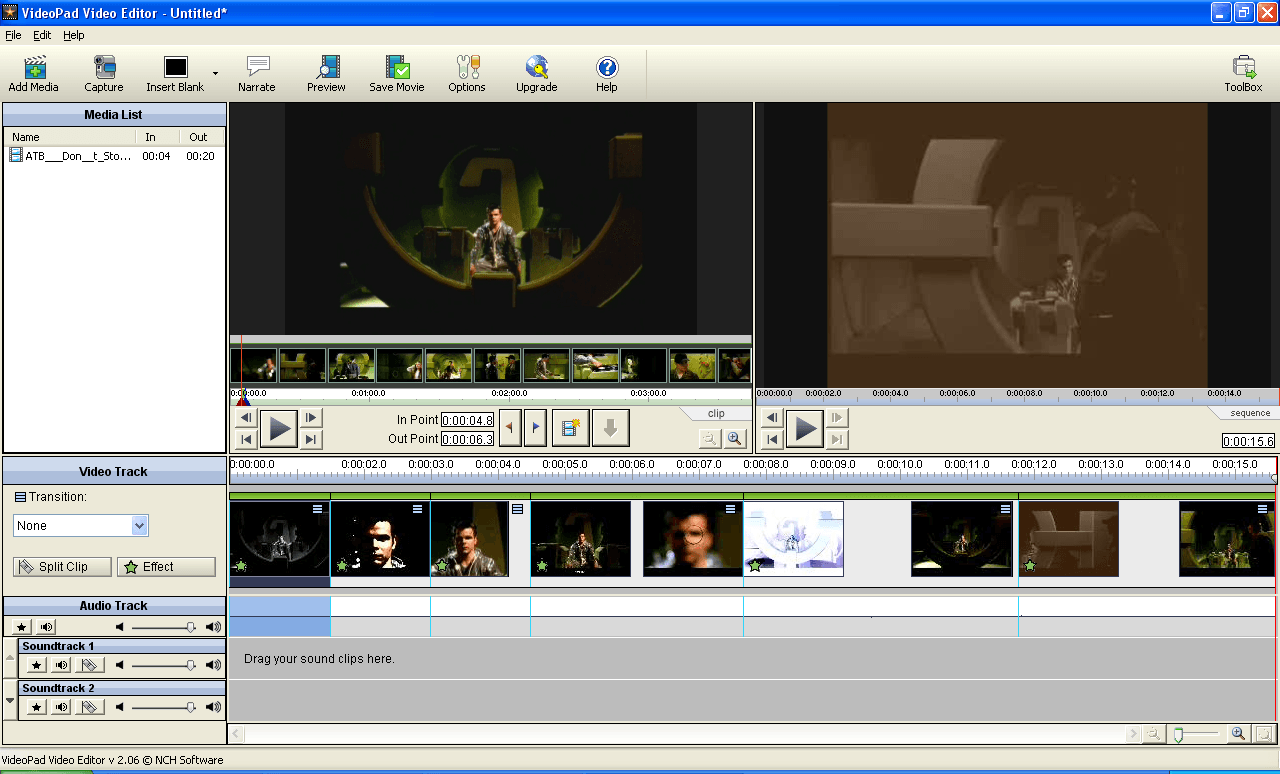
Task: Click the create new clip film icon
Action: pyautogui.click(x=570, y=428)
